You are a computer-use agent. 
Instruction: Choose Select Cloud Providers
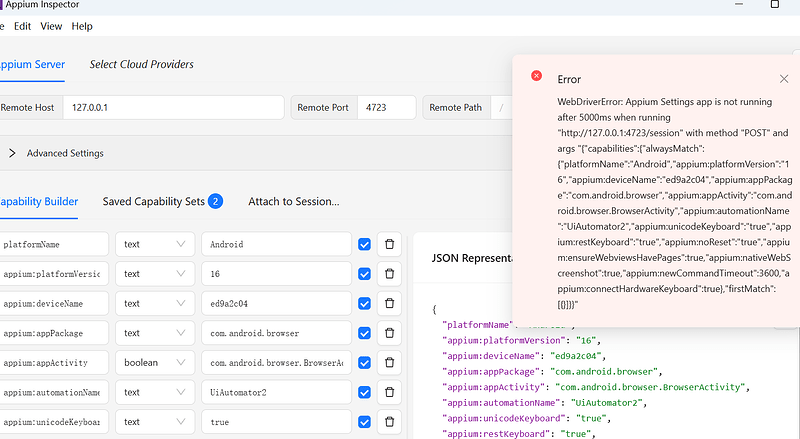point(141,64)
